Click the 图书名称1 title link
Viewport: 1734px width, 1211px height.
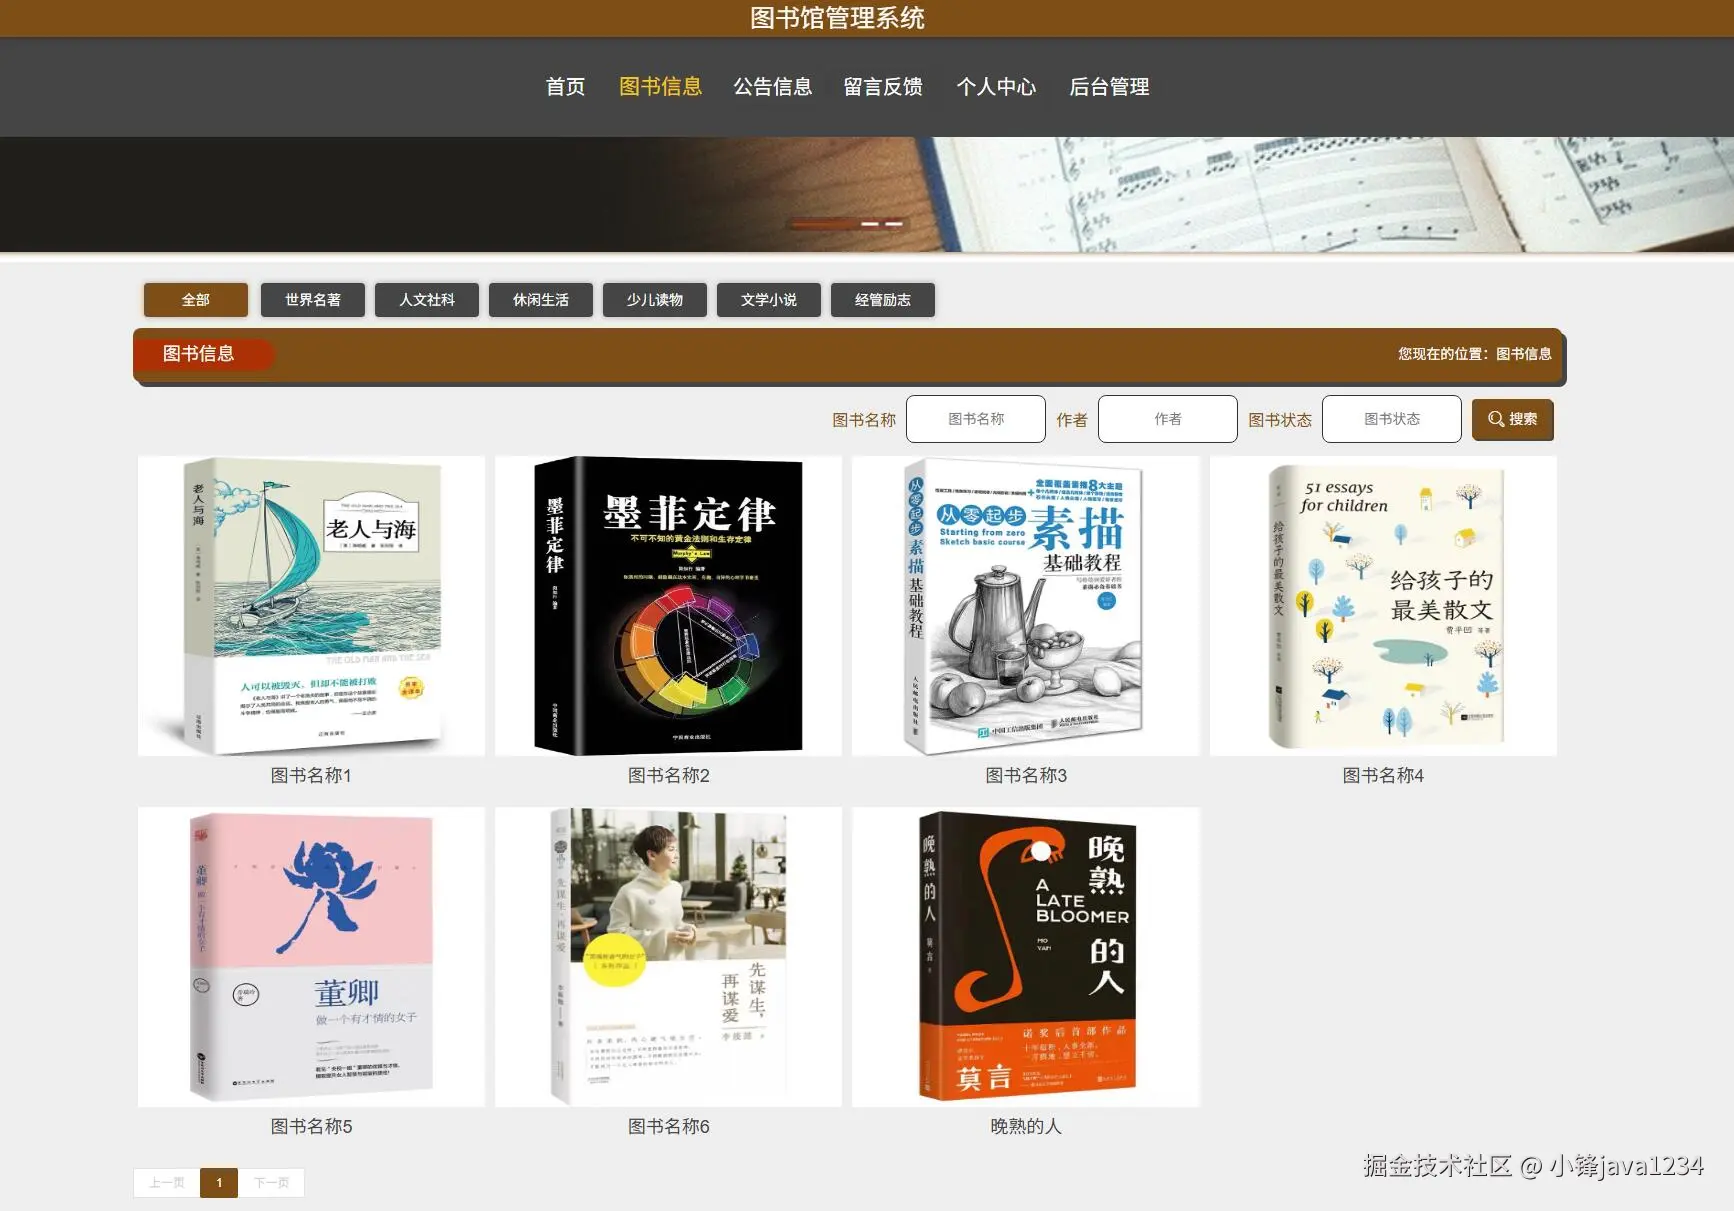pos(311,776)
